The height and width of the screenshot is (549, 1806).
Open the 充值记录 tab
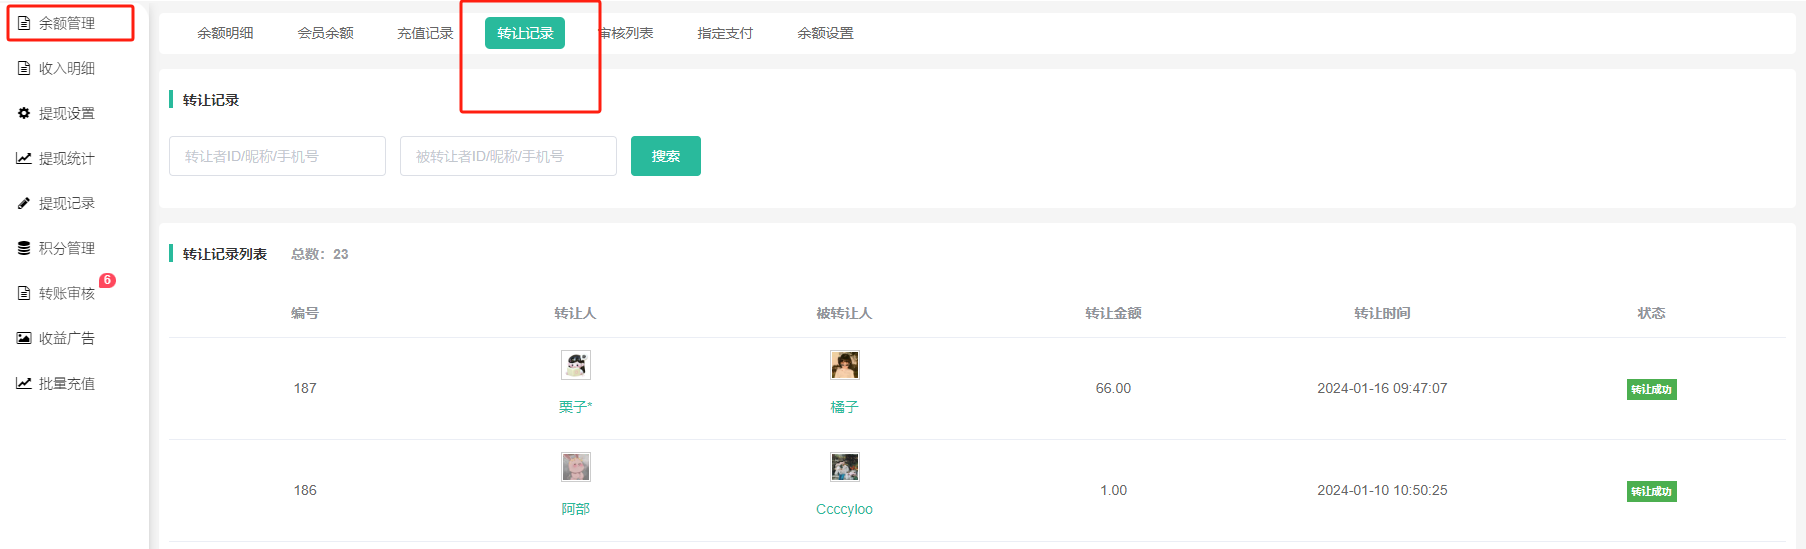[x=425, y=33]
